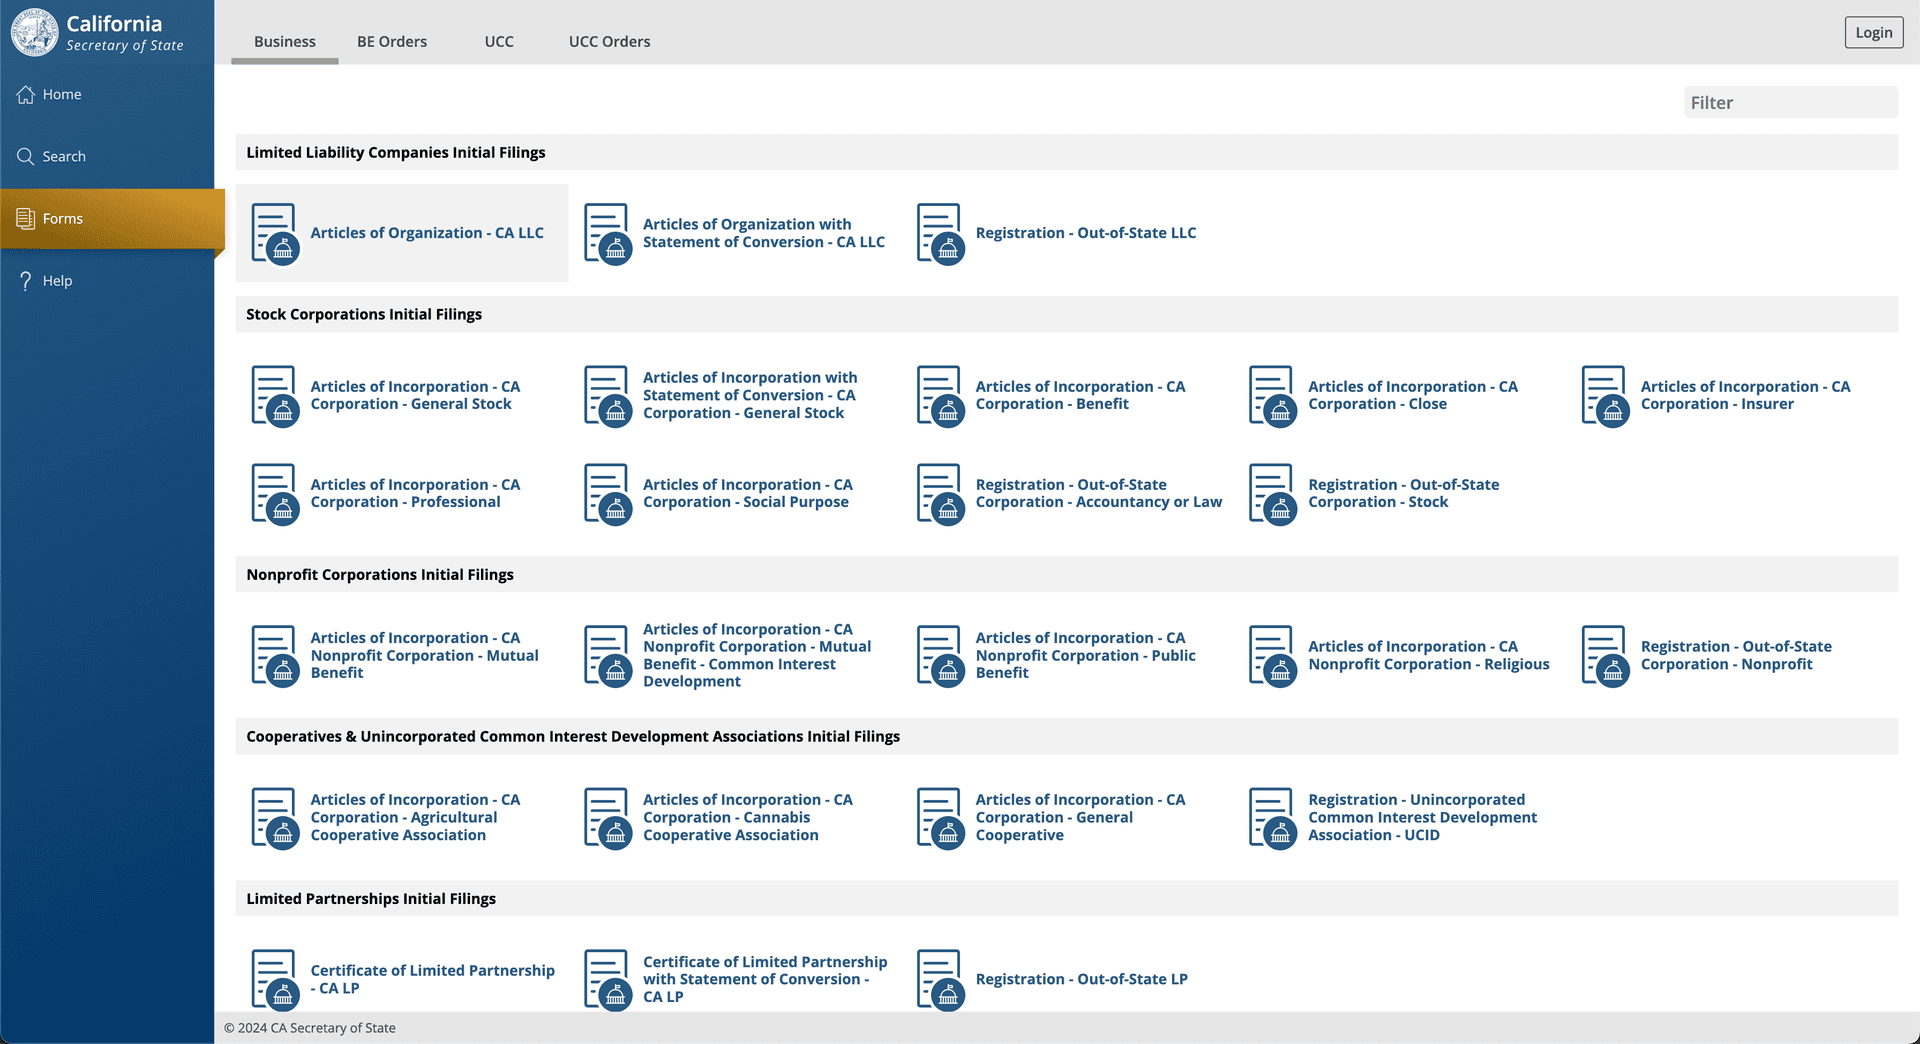Click the California Secretary of State seal logo

35,33
